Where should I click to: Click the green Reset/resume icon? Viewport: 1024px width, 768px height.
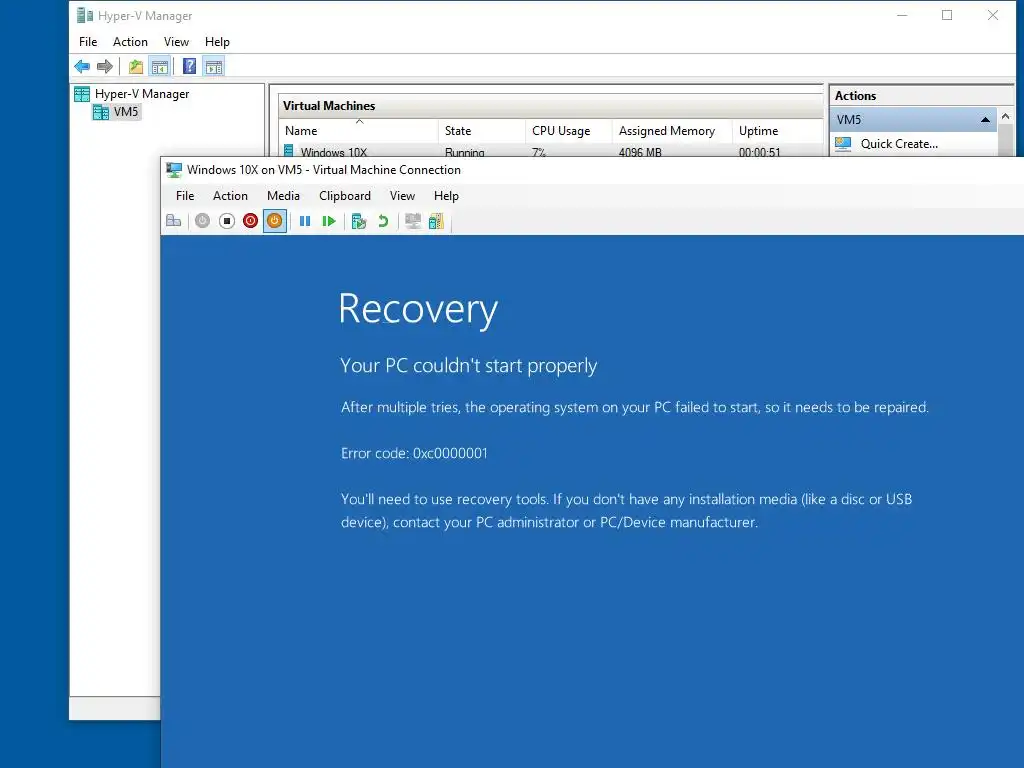pos(329,221)
